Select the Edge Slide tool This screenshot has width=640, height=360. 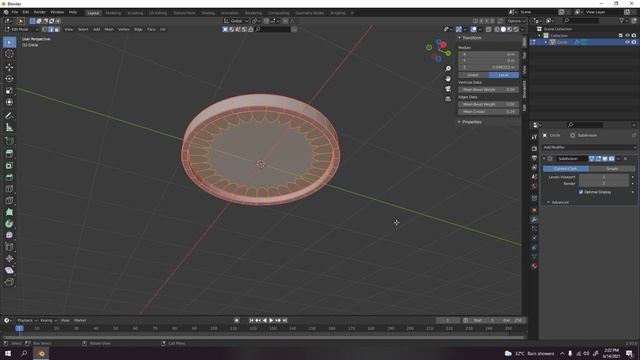click(x=9, y=247)
